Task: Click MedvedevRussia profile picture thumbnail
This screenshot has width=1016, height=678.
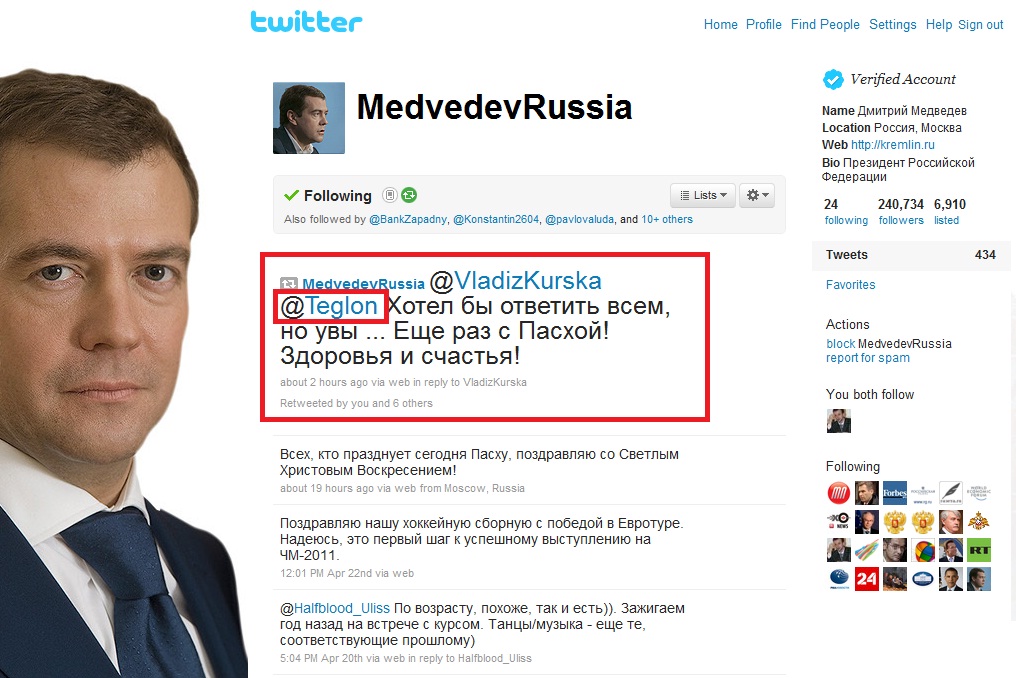Action: click(x=309, y=118)
